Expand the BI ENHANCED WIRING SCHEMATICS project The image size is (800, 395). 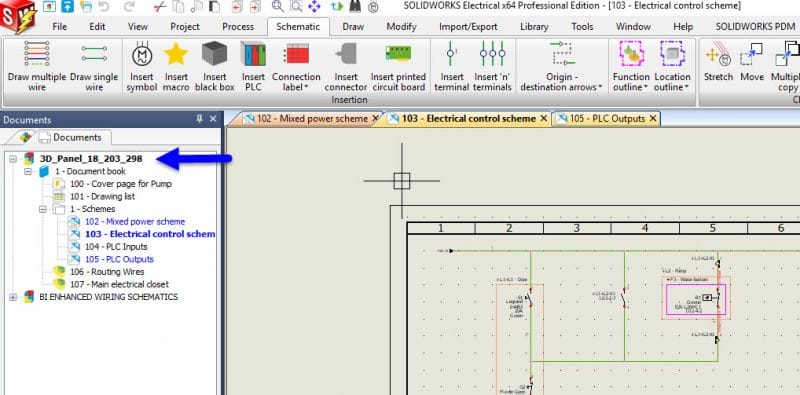[13, 297]
